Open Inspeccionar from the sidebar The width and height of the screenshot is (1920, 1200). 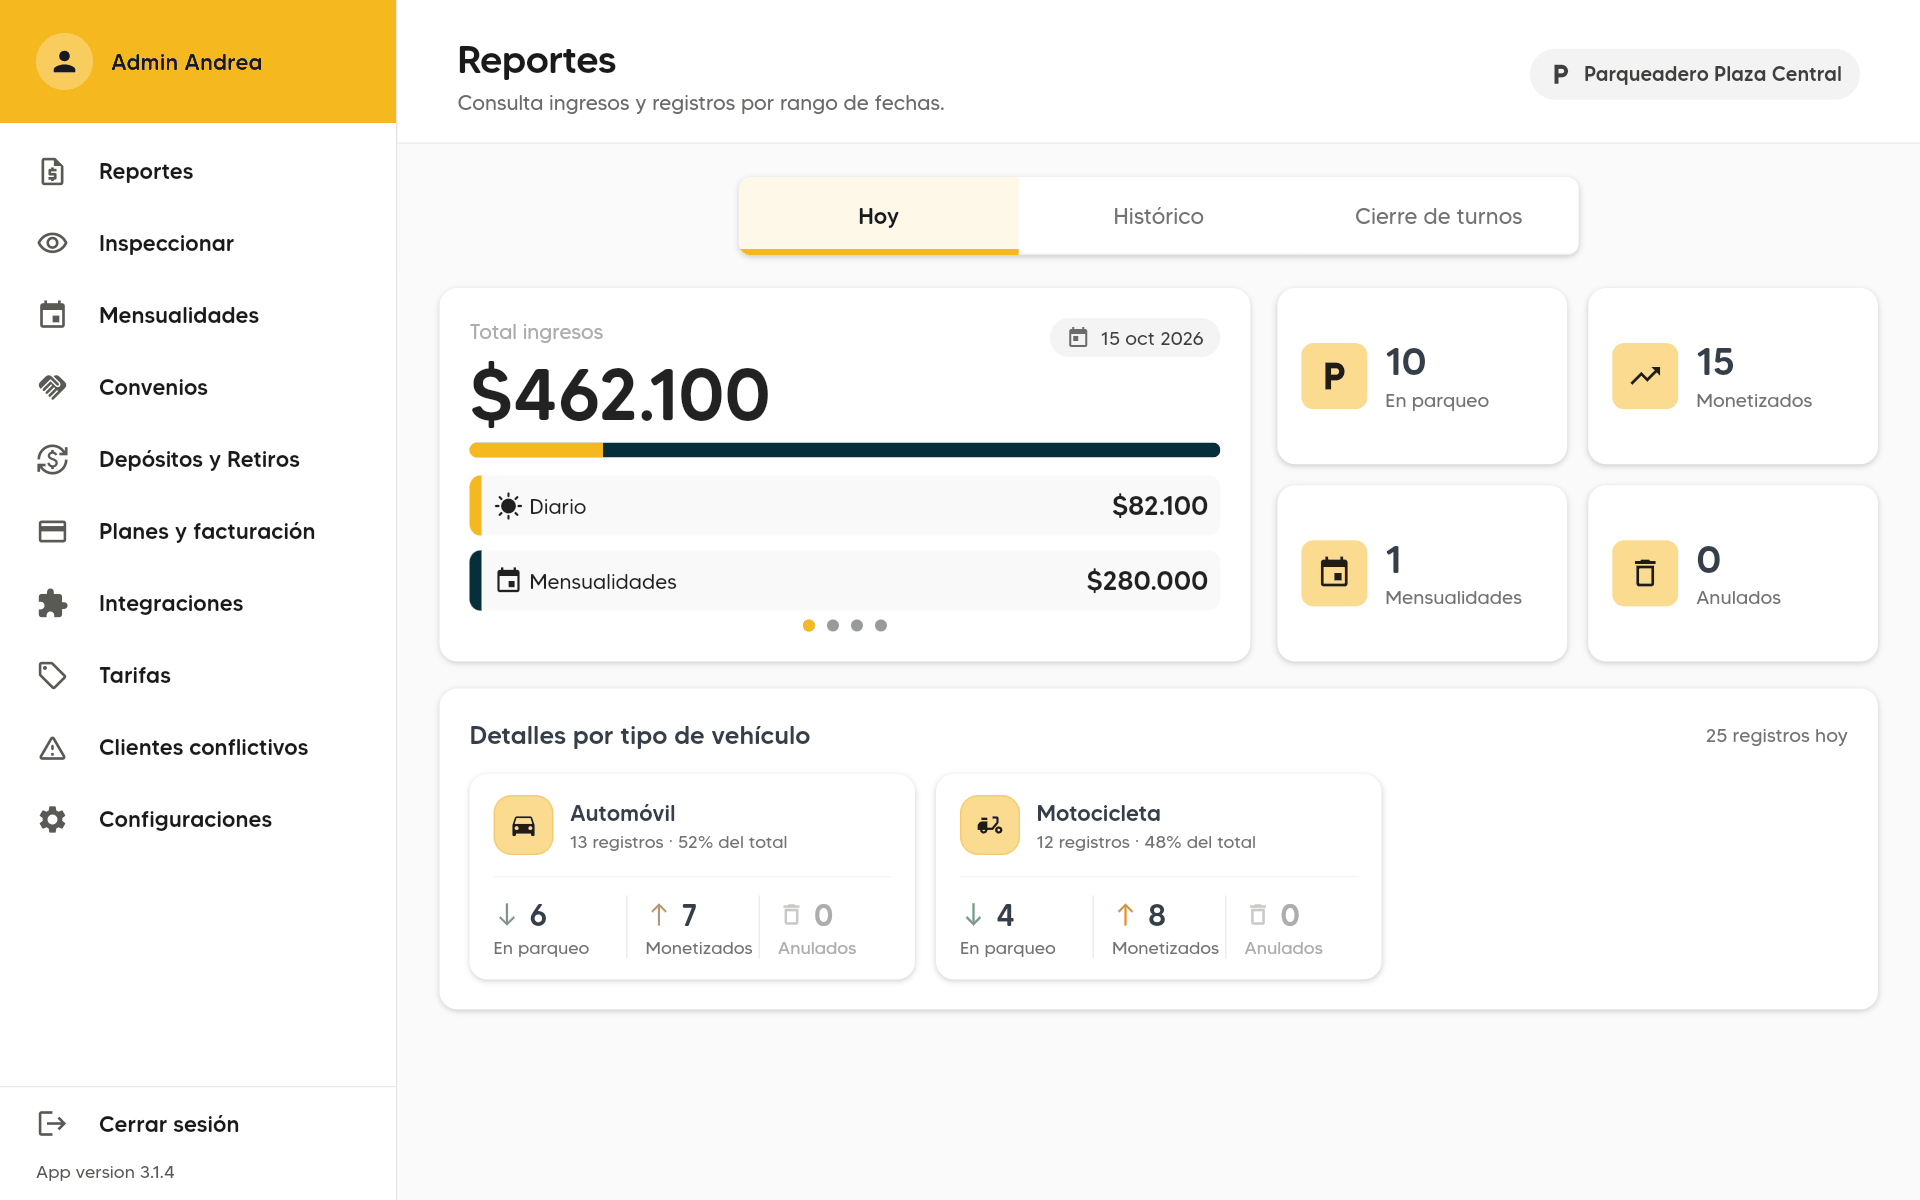pos(198,243)
